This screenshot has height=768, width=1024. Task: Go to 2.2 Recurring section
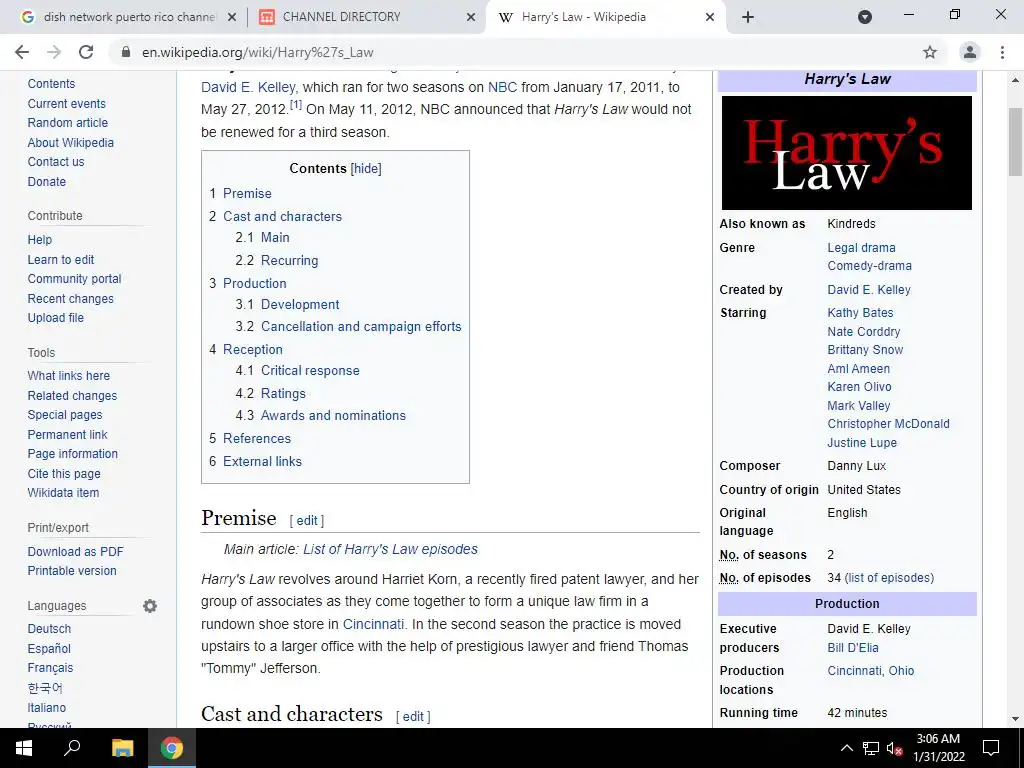[x=289, y=261]
